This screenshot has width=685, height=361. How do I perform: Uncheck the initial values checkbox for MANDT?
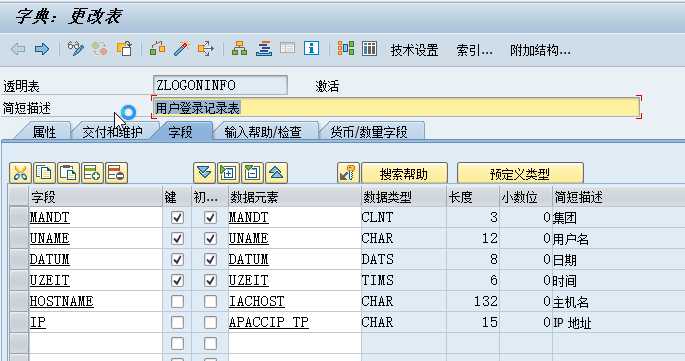click(x=210, y=217)
